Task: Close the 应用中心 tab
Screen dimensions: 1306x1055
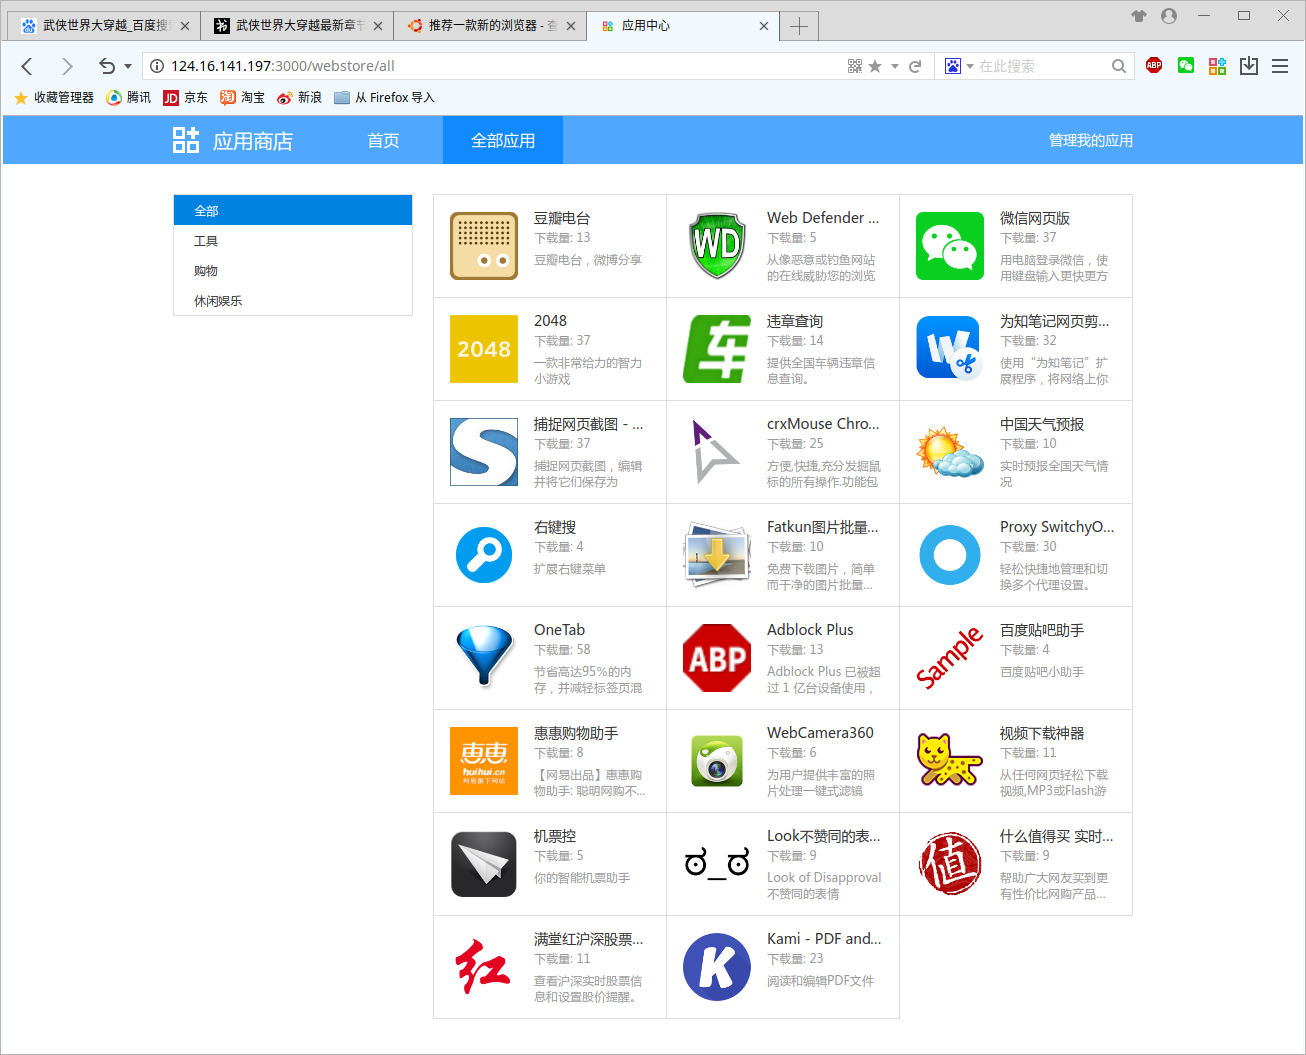Action: pyautogui.click(x=764, y=26)
